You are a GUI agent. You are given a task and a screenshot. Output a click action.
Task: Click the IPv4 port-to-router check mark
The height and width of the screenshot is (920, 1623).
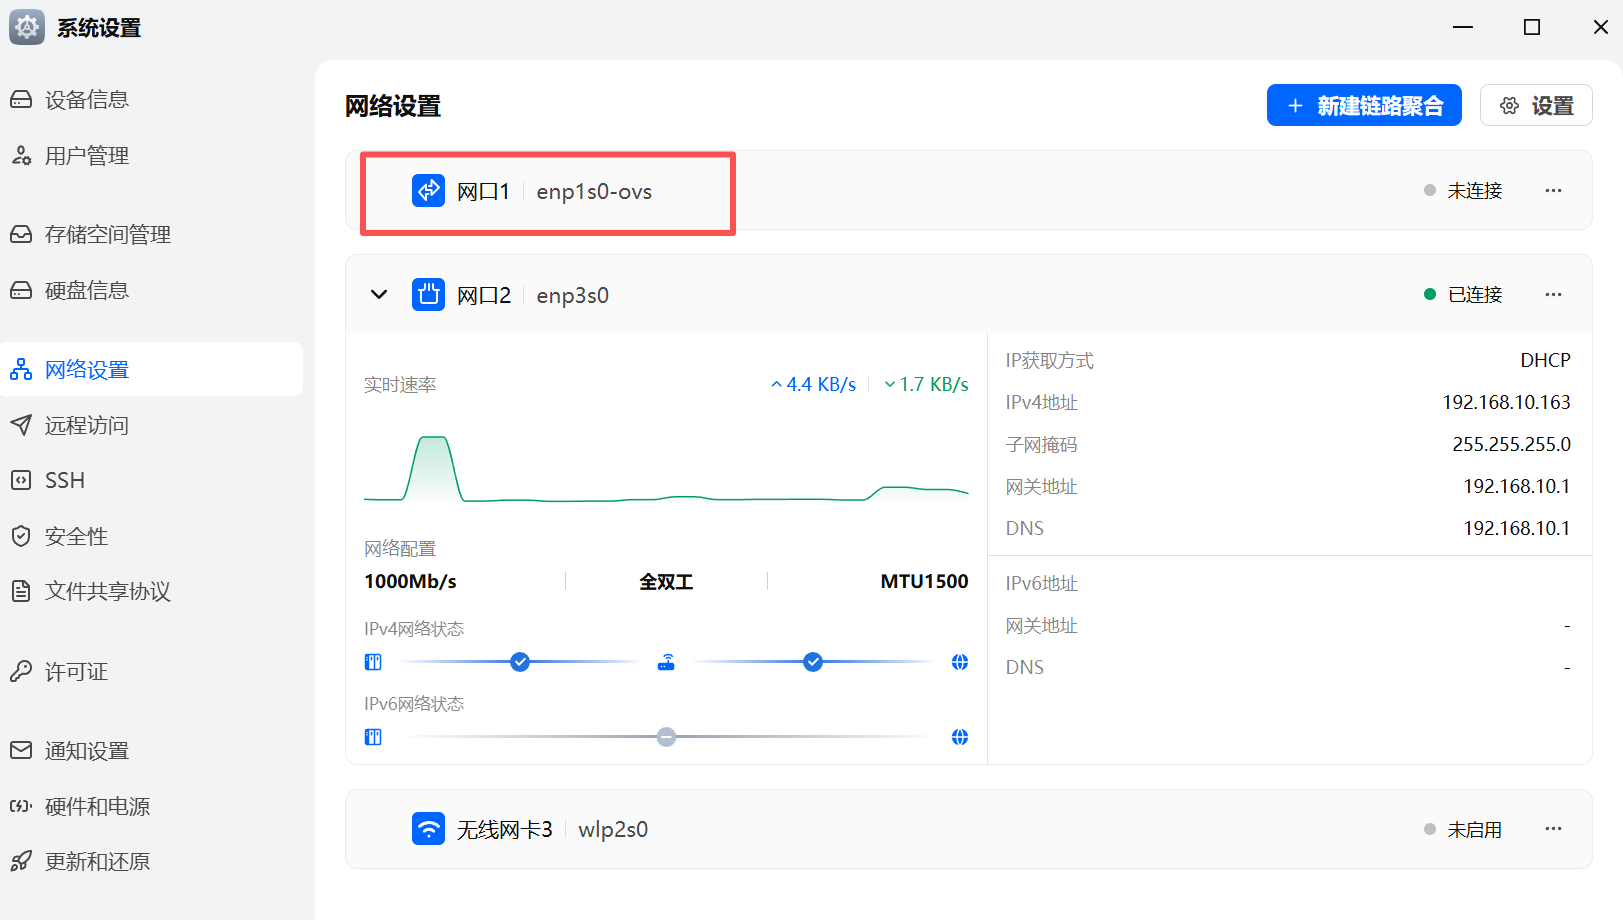pyautogui.click(x=520, y=662)
